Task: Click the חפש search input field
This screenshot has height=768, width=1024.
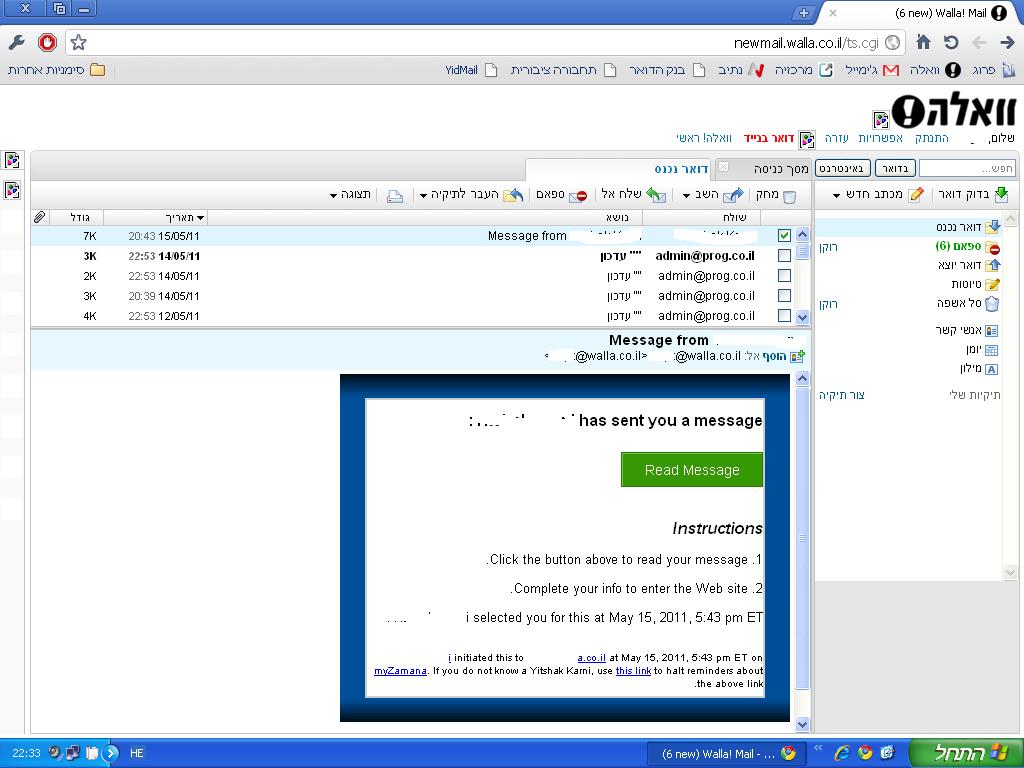Action: coord(967,168)
